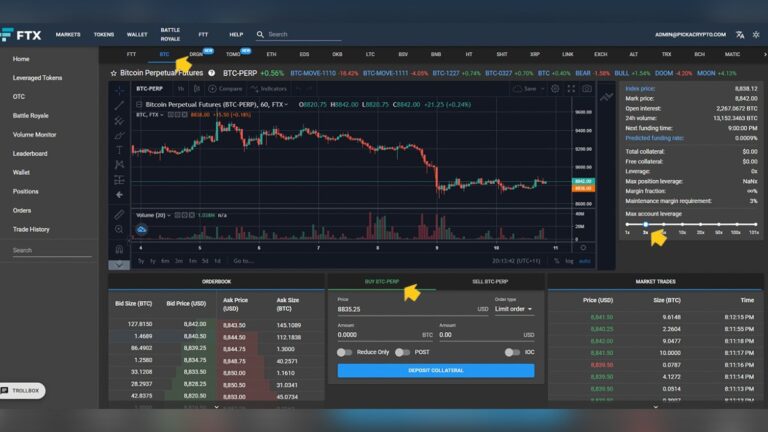Click the Predicted funding rate link
The image size is (768, 432).
(x=654, y=138)
